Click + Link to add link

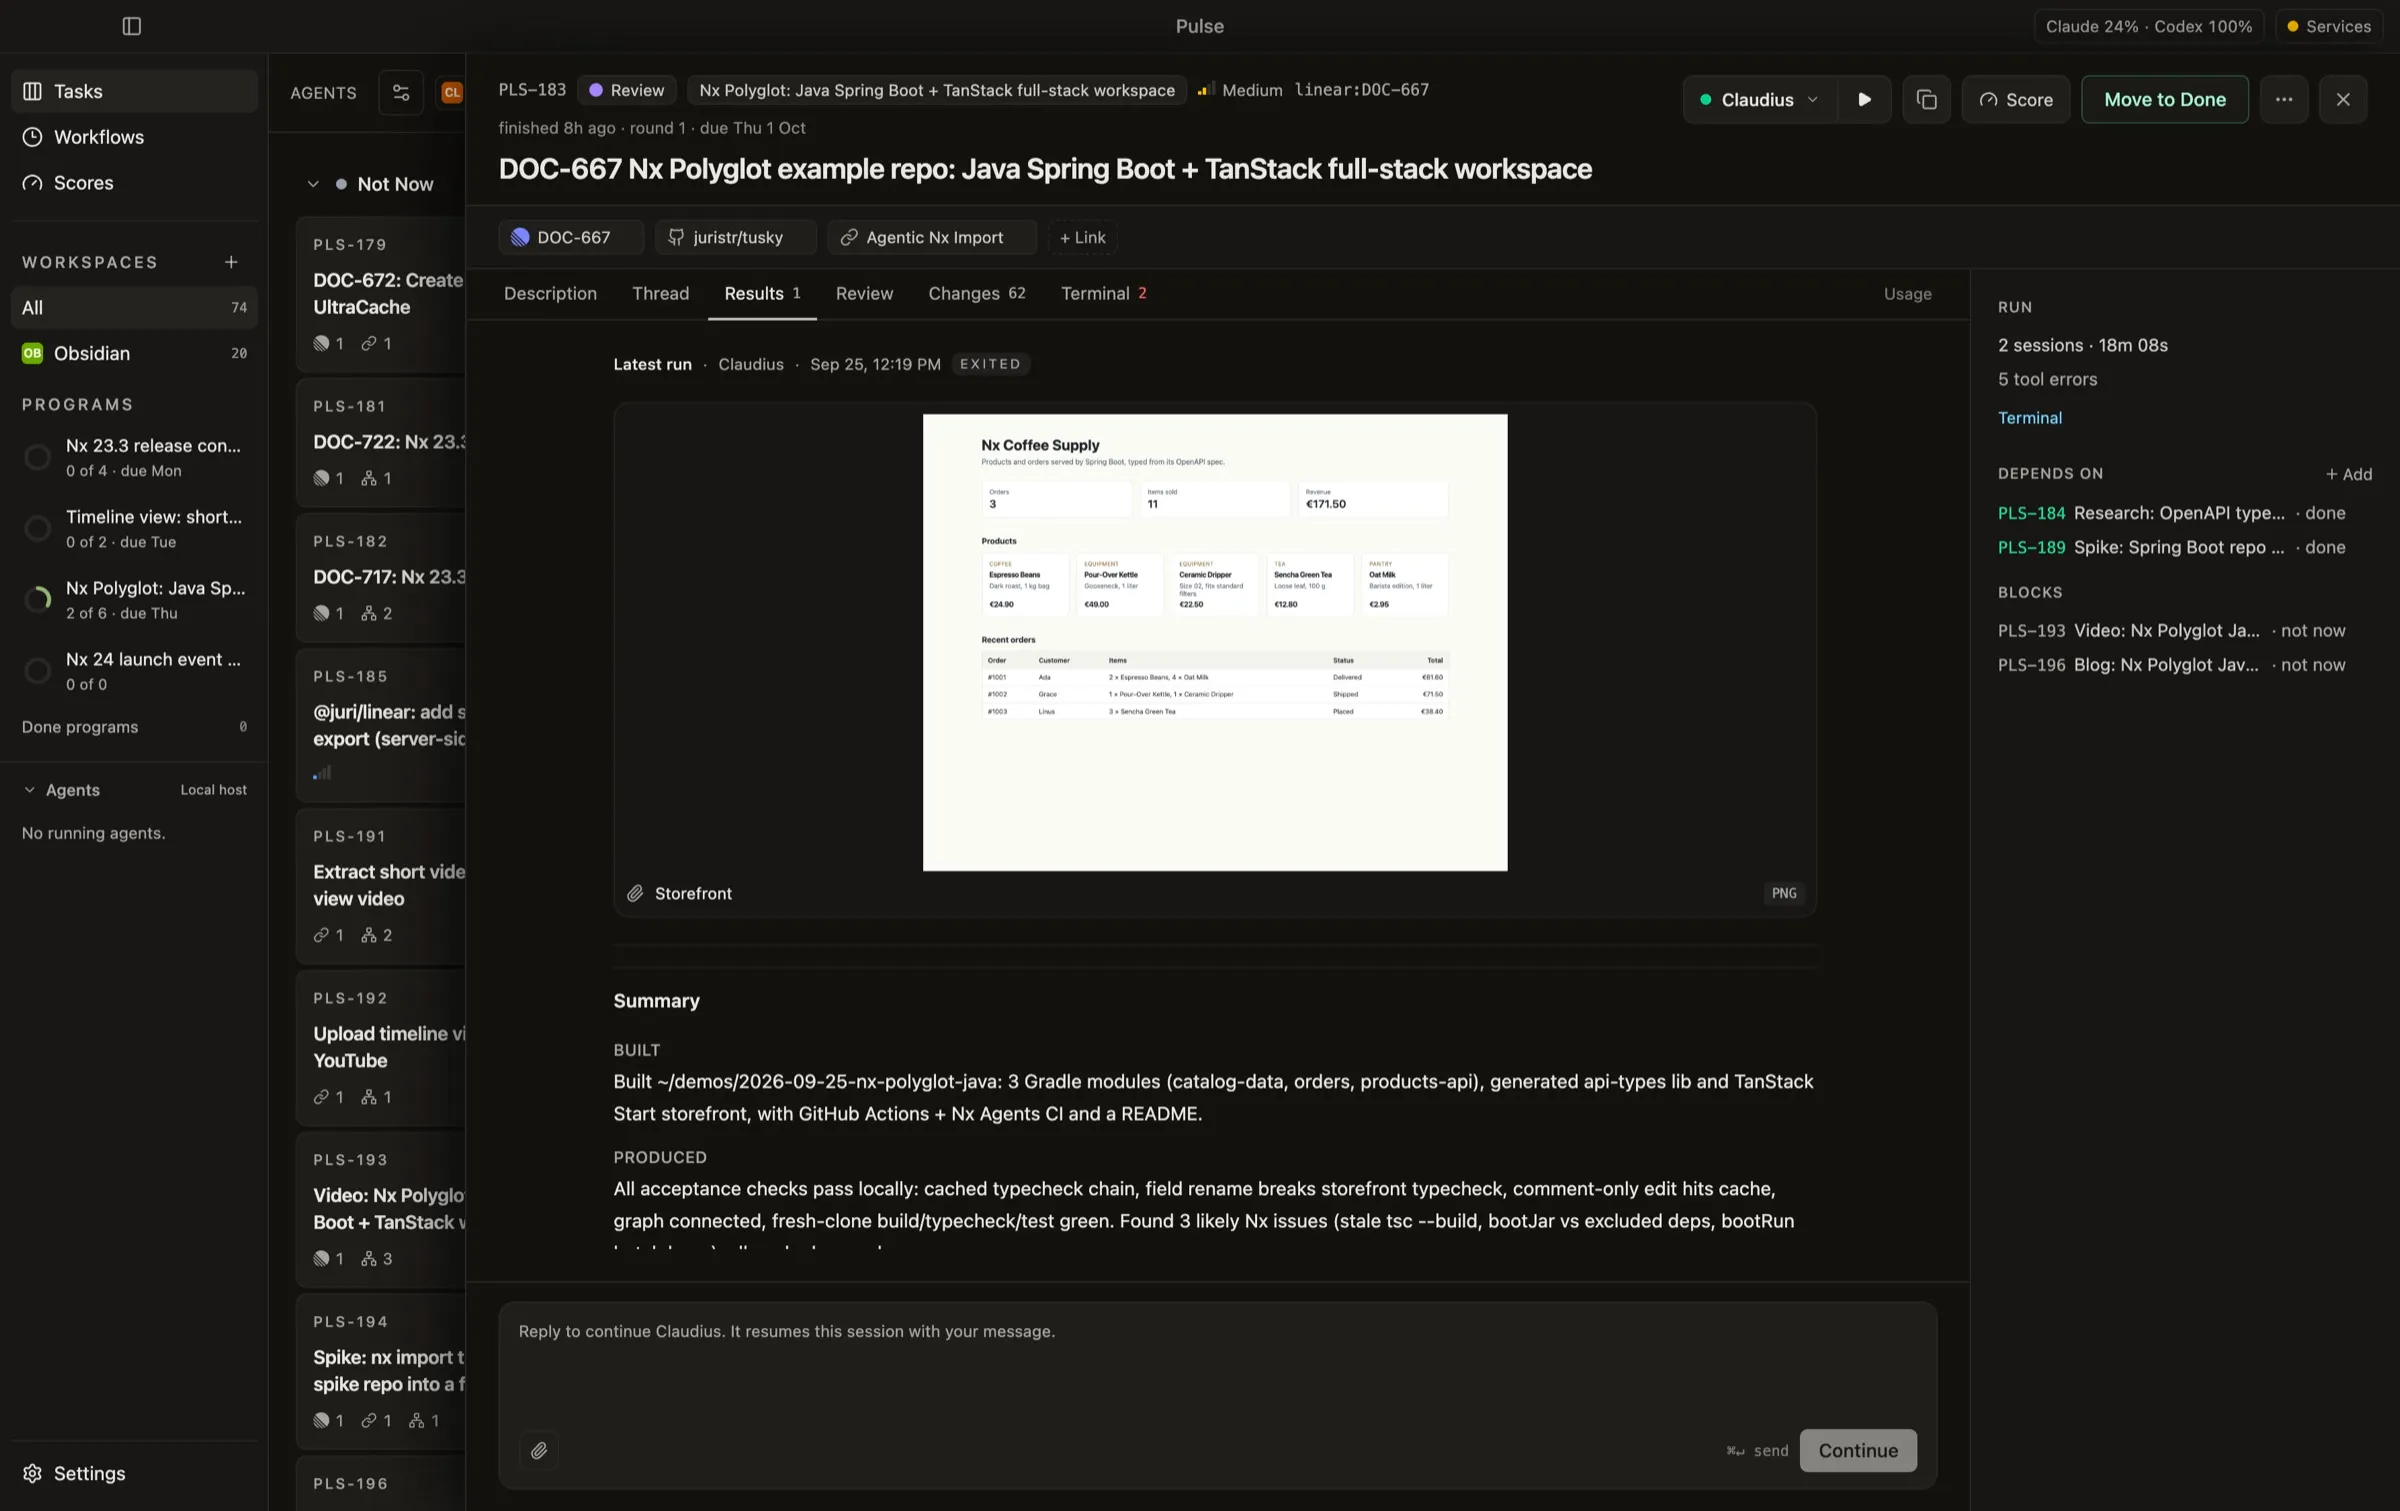1082,237
